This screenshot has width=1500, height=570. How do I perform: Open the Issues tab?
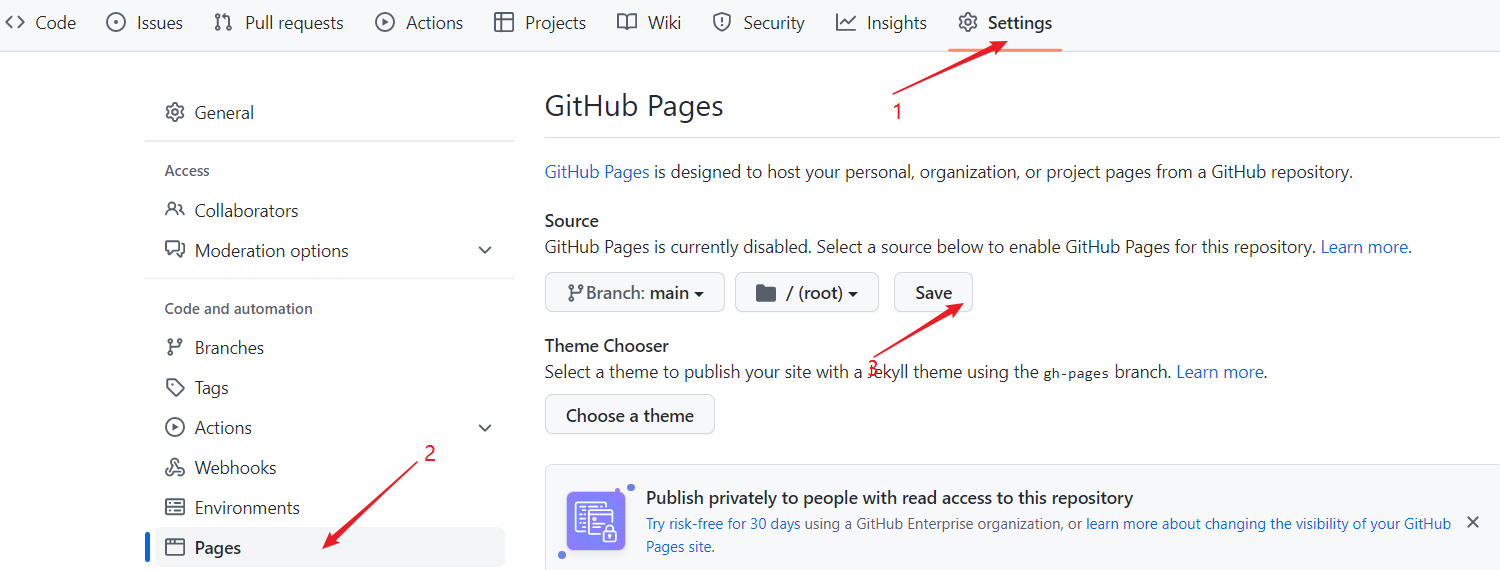click(x=145, y=22)
